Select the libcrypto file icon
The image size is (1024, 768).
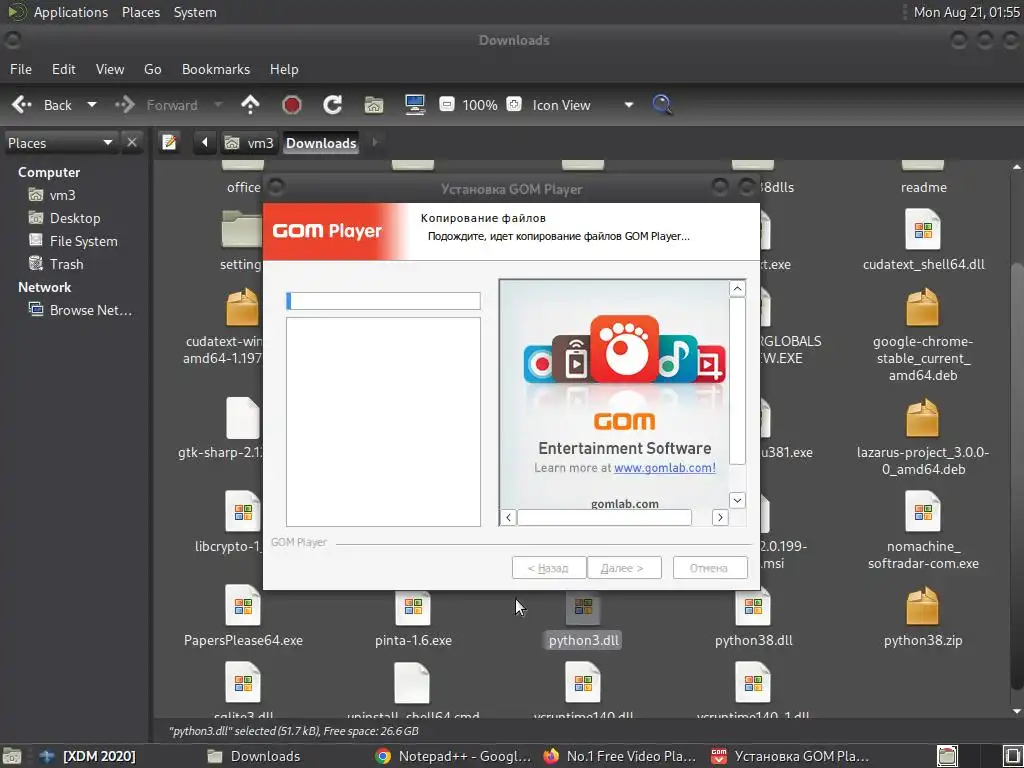point(243,511)
